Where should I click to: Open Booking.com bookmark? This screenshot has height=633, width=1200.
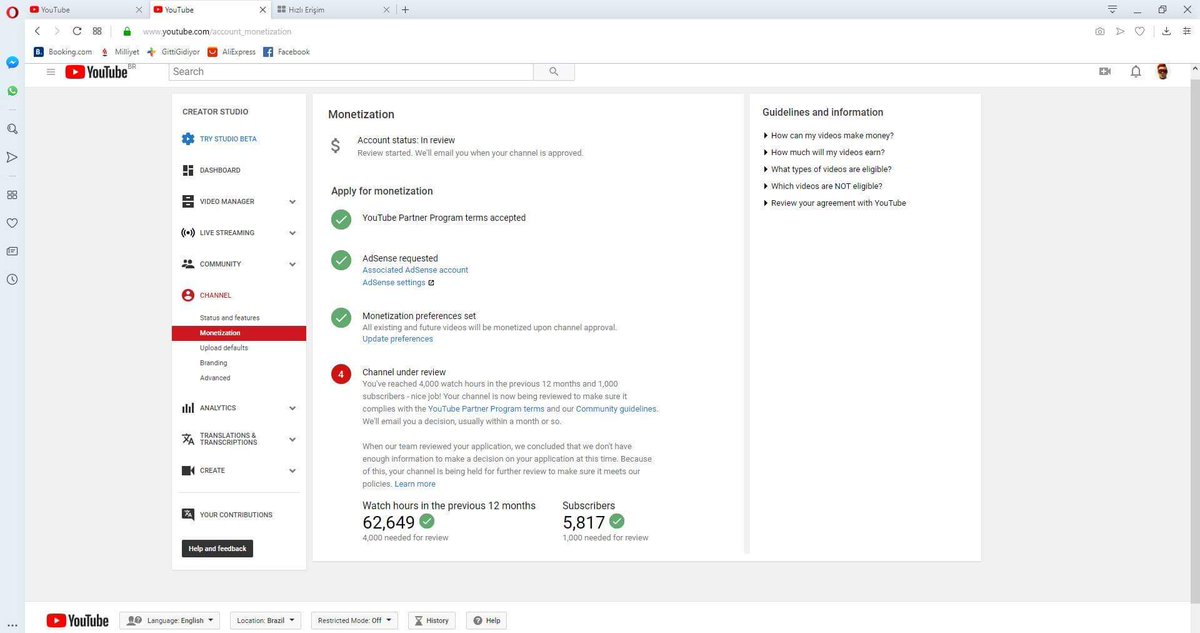[63, 52]
